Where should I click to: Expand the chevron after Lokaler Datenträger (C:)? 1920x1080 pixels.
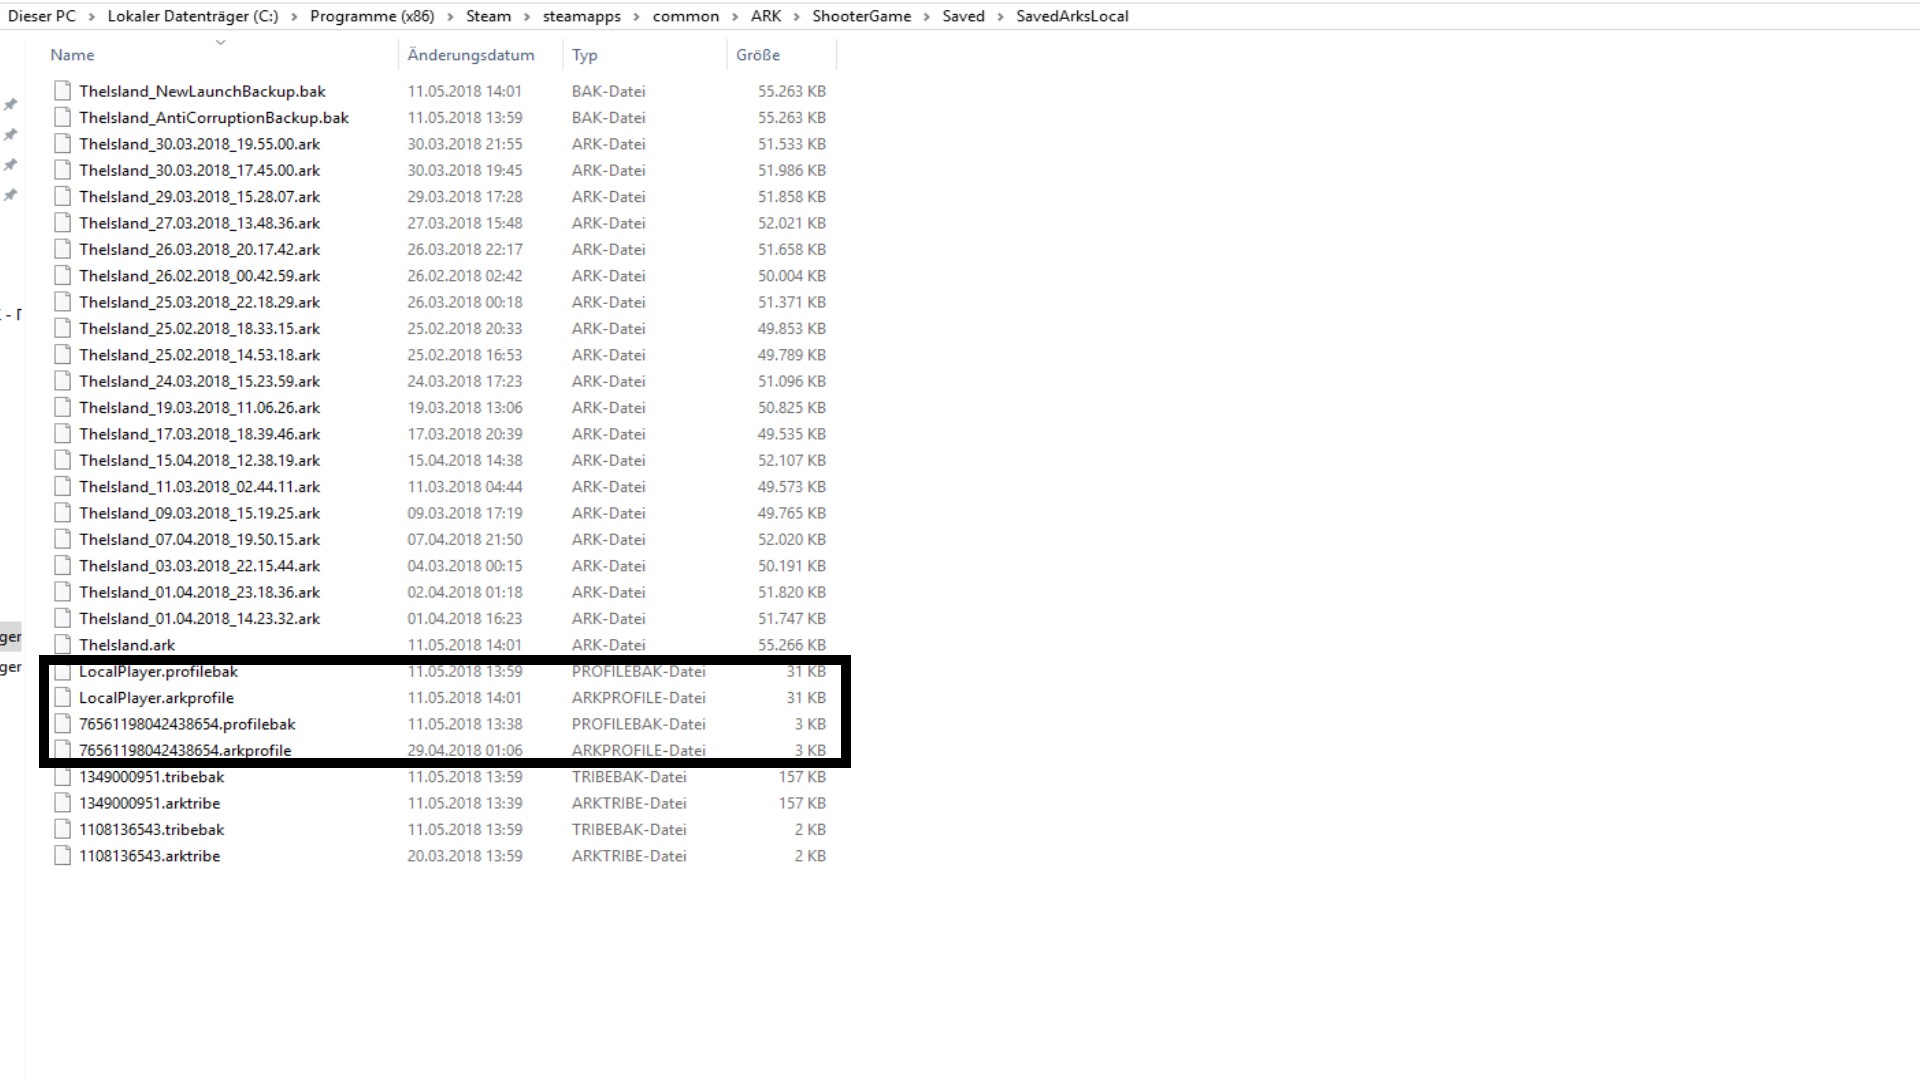point(294,17)
